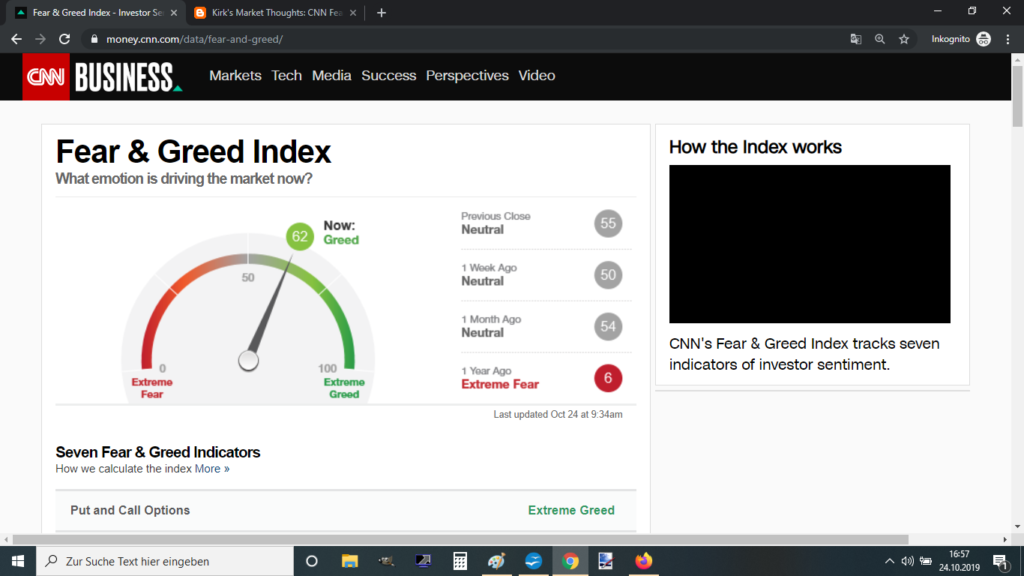Viewport: 1024px width, 576px height.
Task: Open a new browser tab
Action: [x=381, y=12]
